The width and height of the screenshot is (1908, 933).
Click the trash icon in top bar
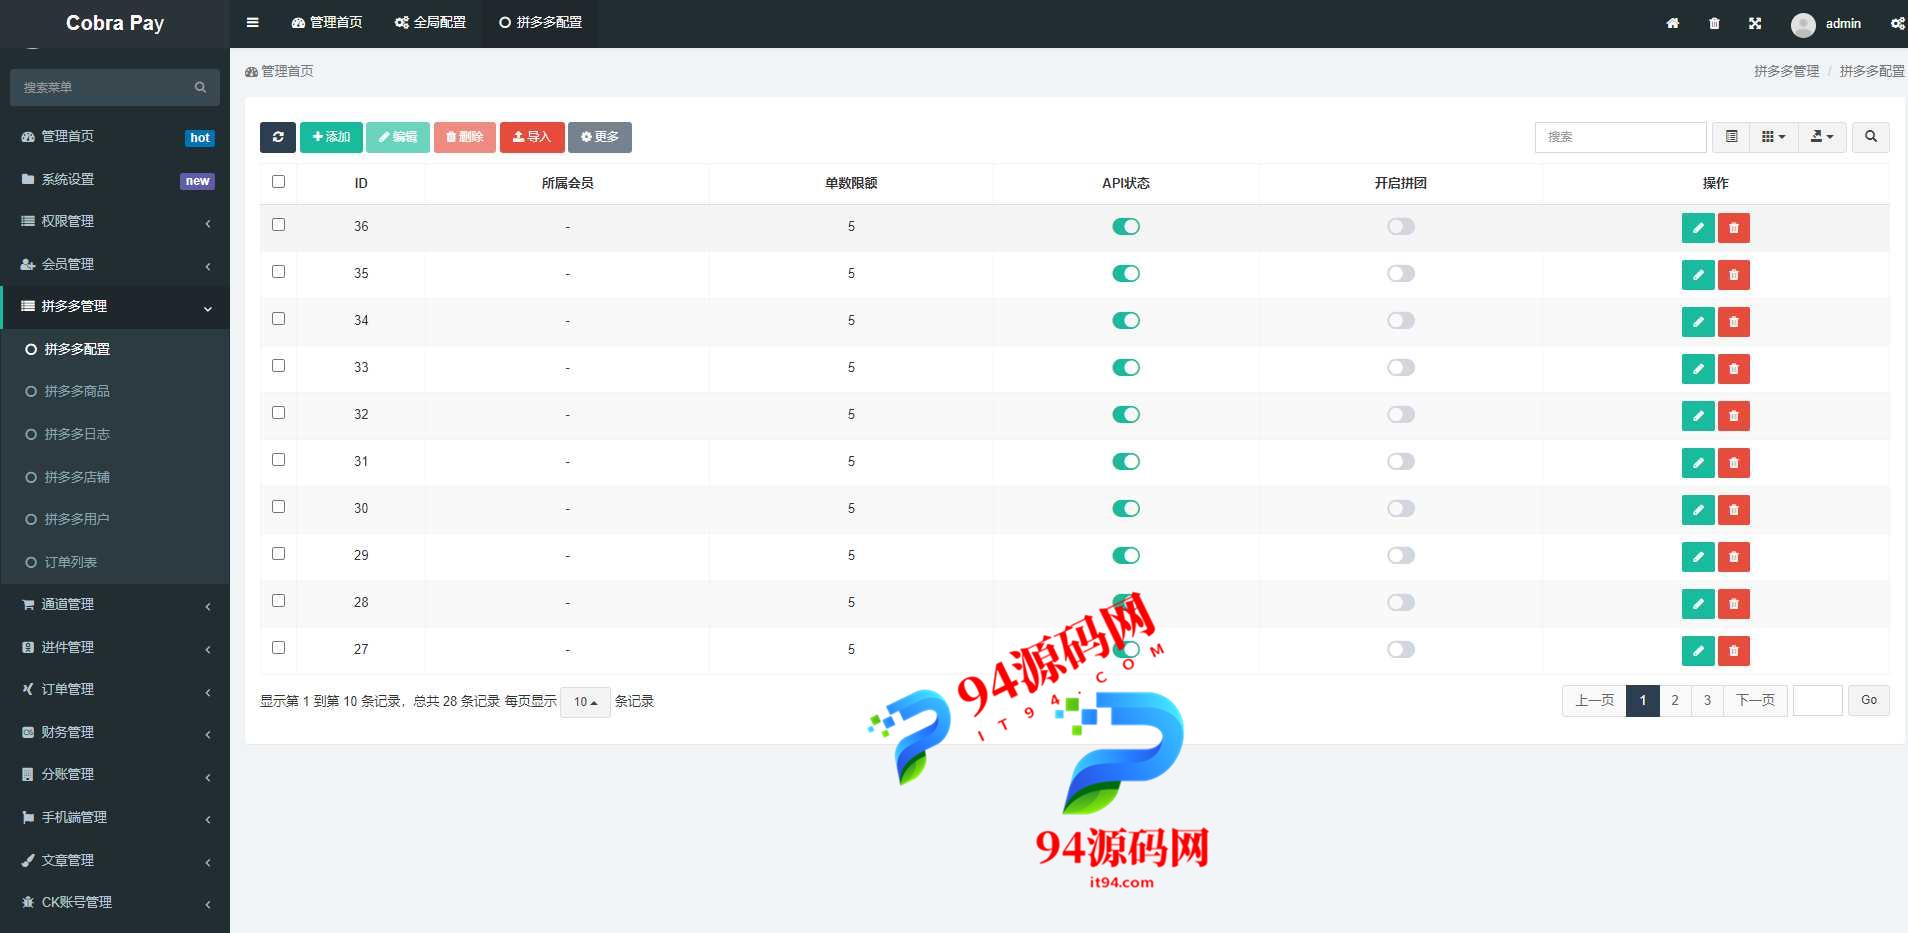point(1714,23)
